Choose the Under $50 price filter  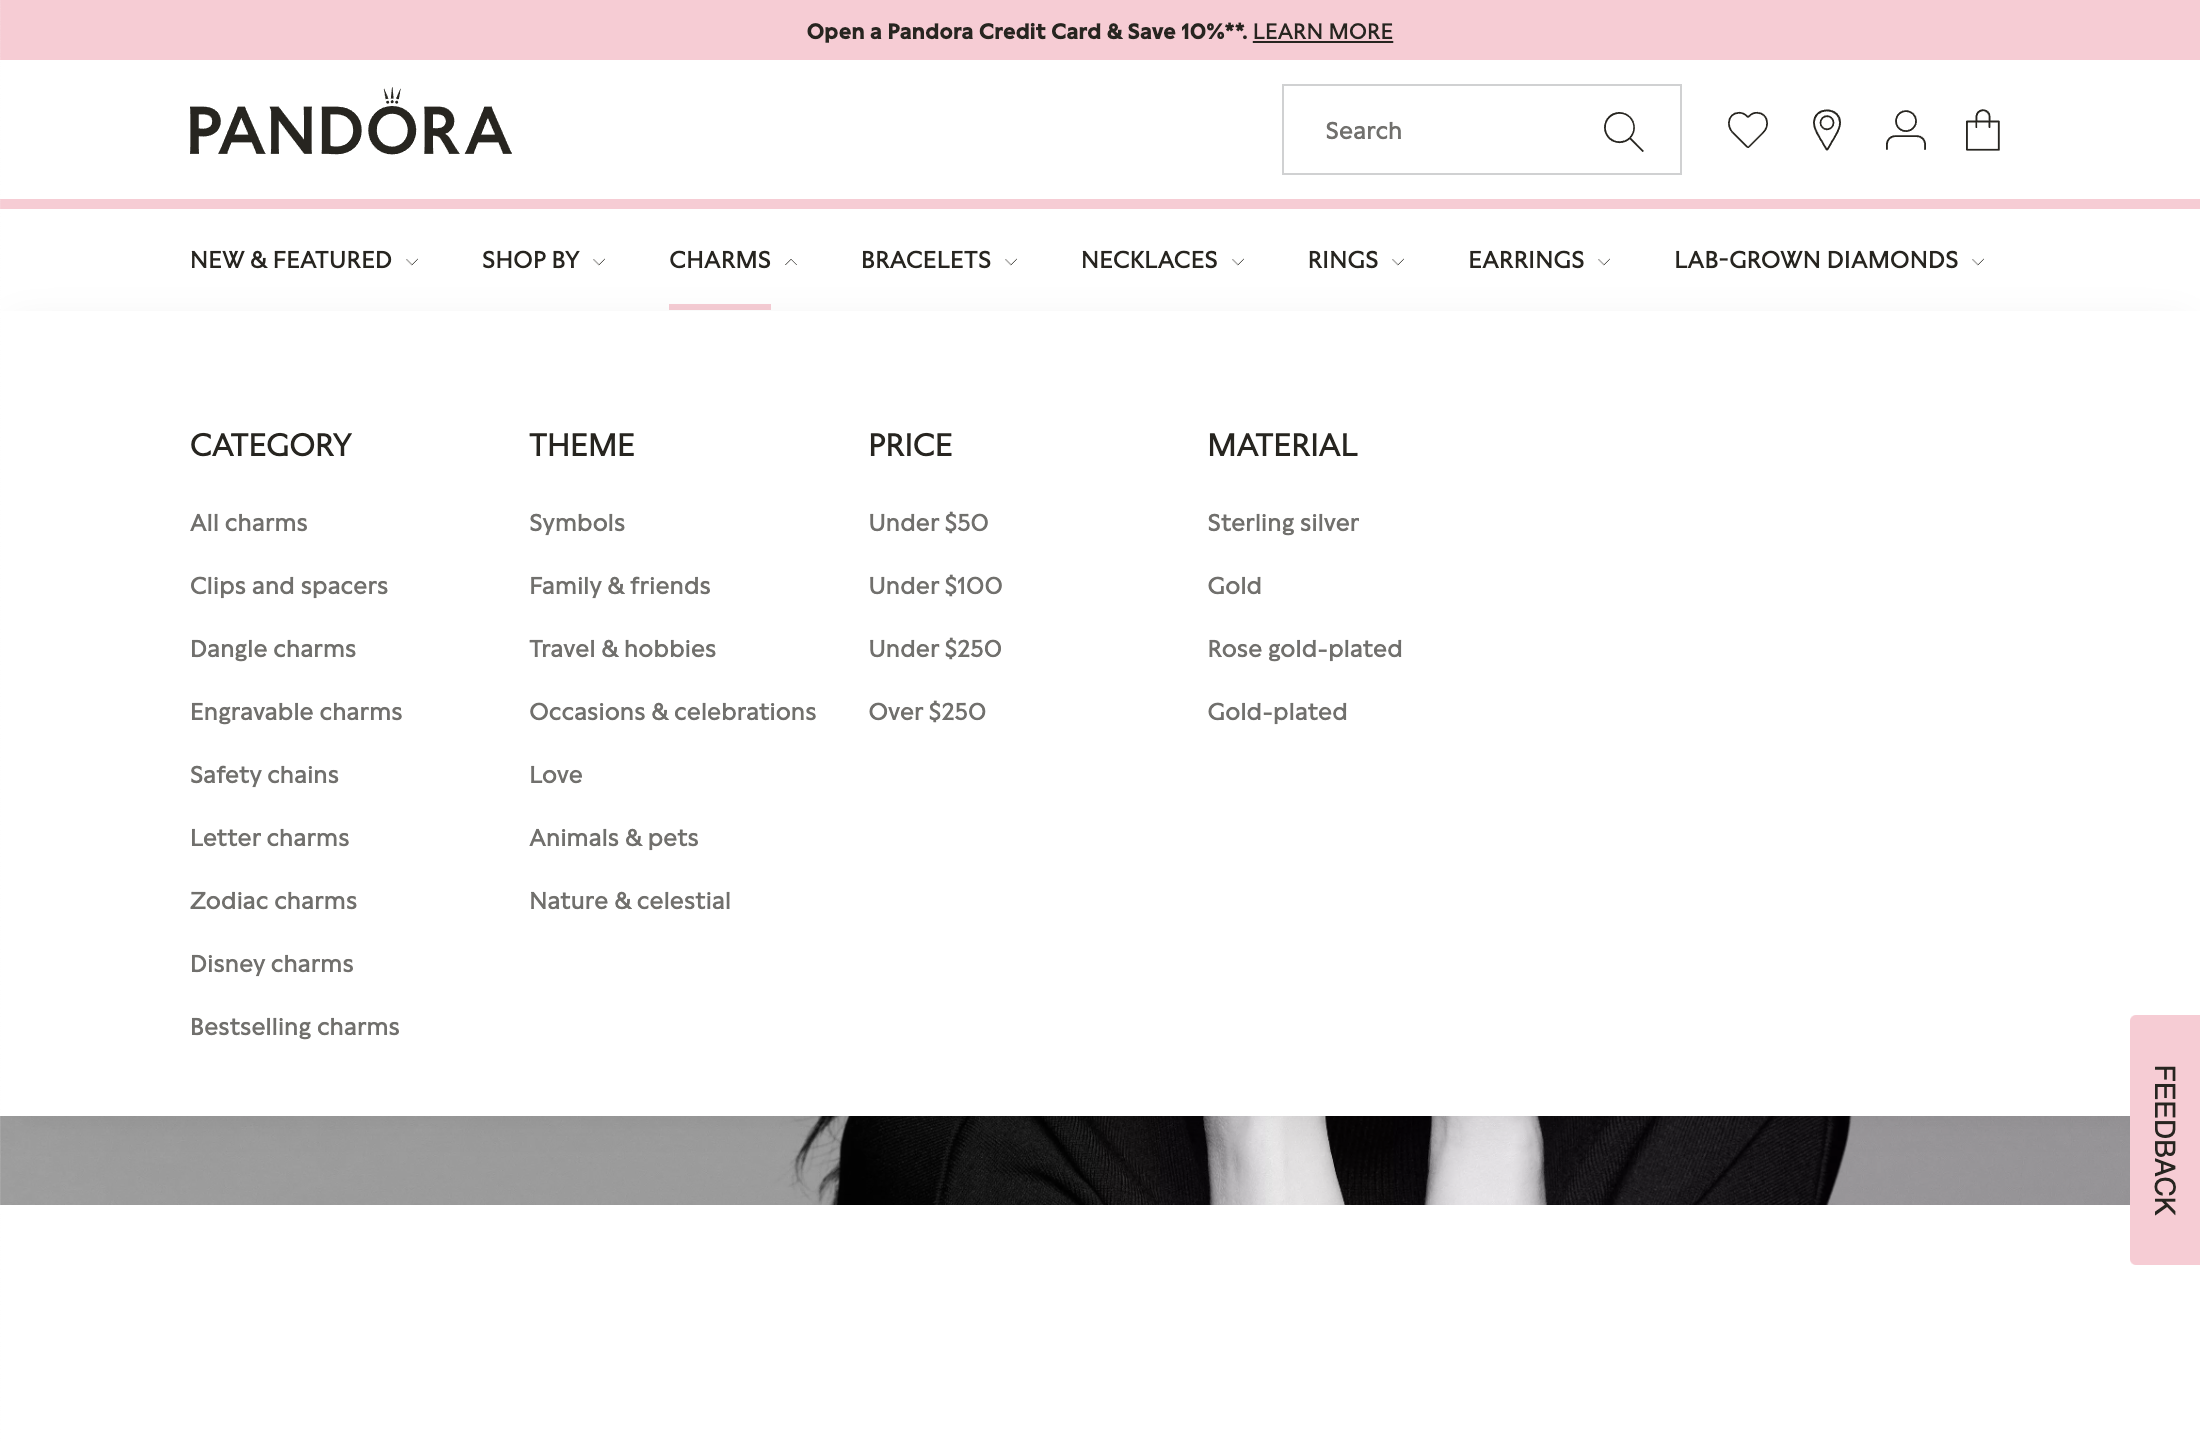click(x=928, y=521)
